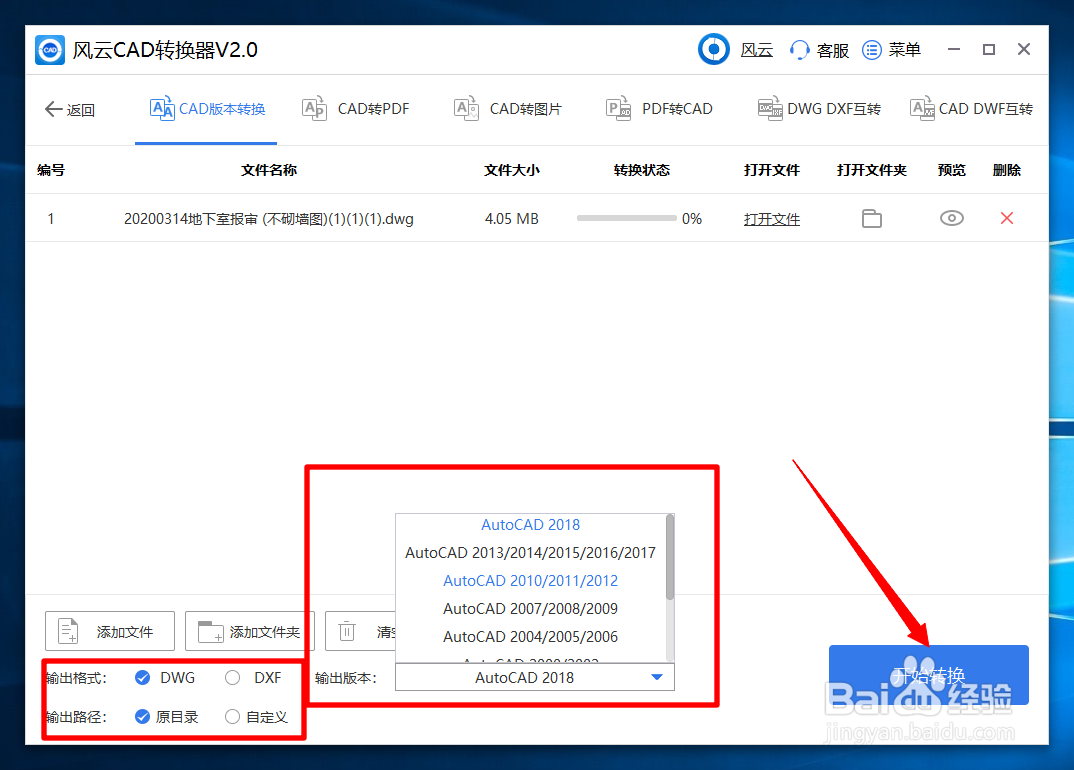1074x770 pixels.
Task: Go back using the 返回 arrow
Action: pos(69,110)
